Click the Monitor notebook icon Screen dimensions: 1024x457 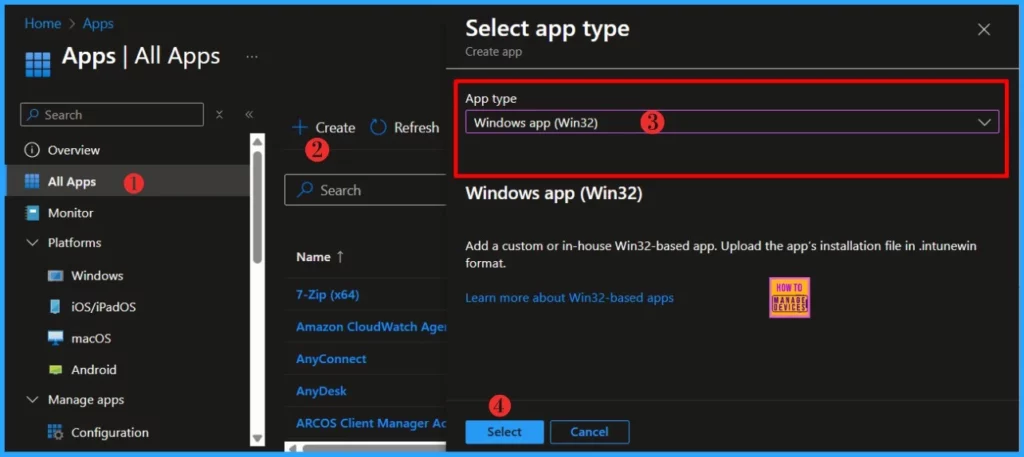coord(31,213)
